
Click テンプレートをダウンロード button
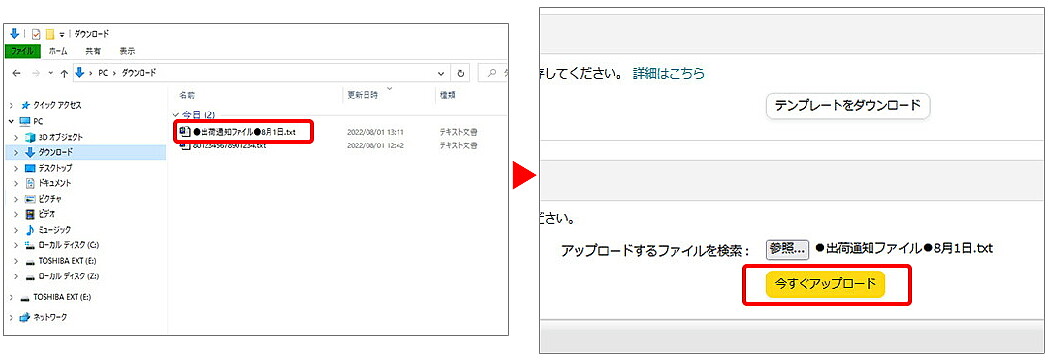848,106
